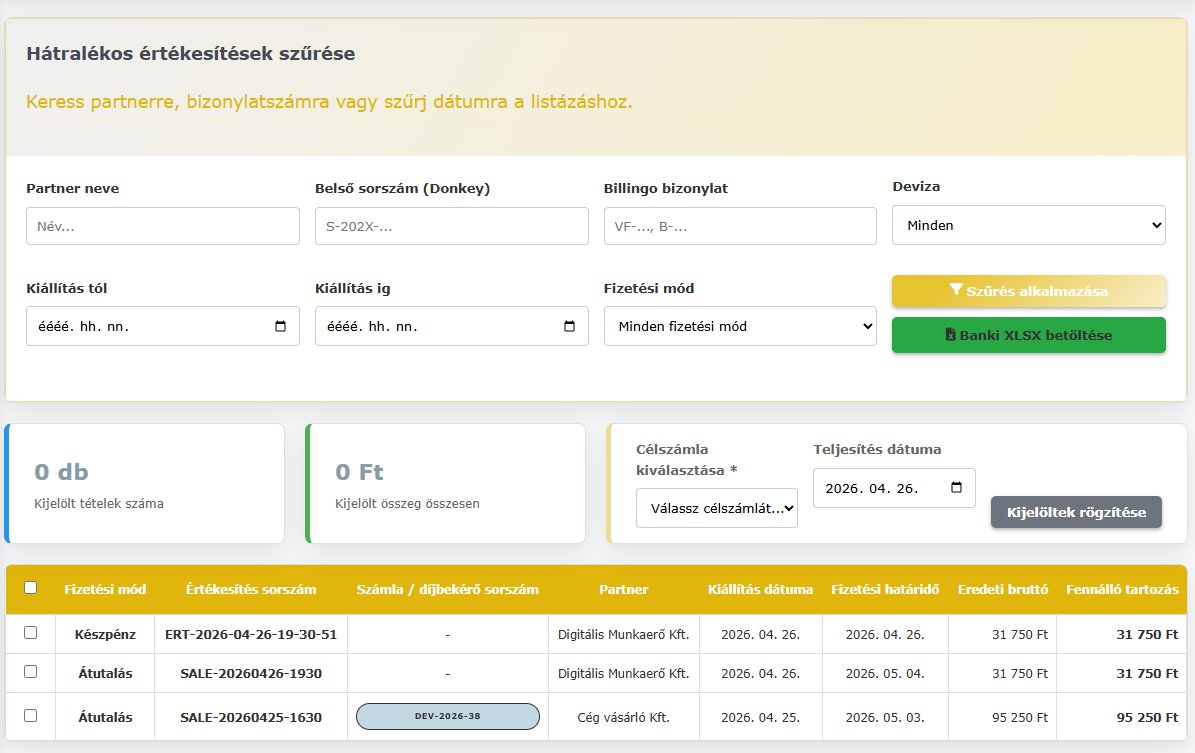Screen dimensions: 1195x753
Task: Click the Banki XLSX betöltése button
Action: (x=1028, y=335)
